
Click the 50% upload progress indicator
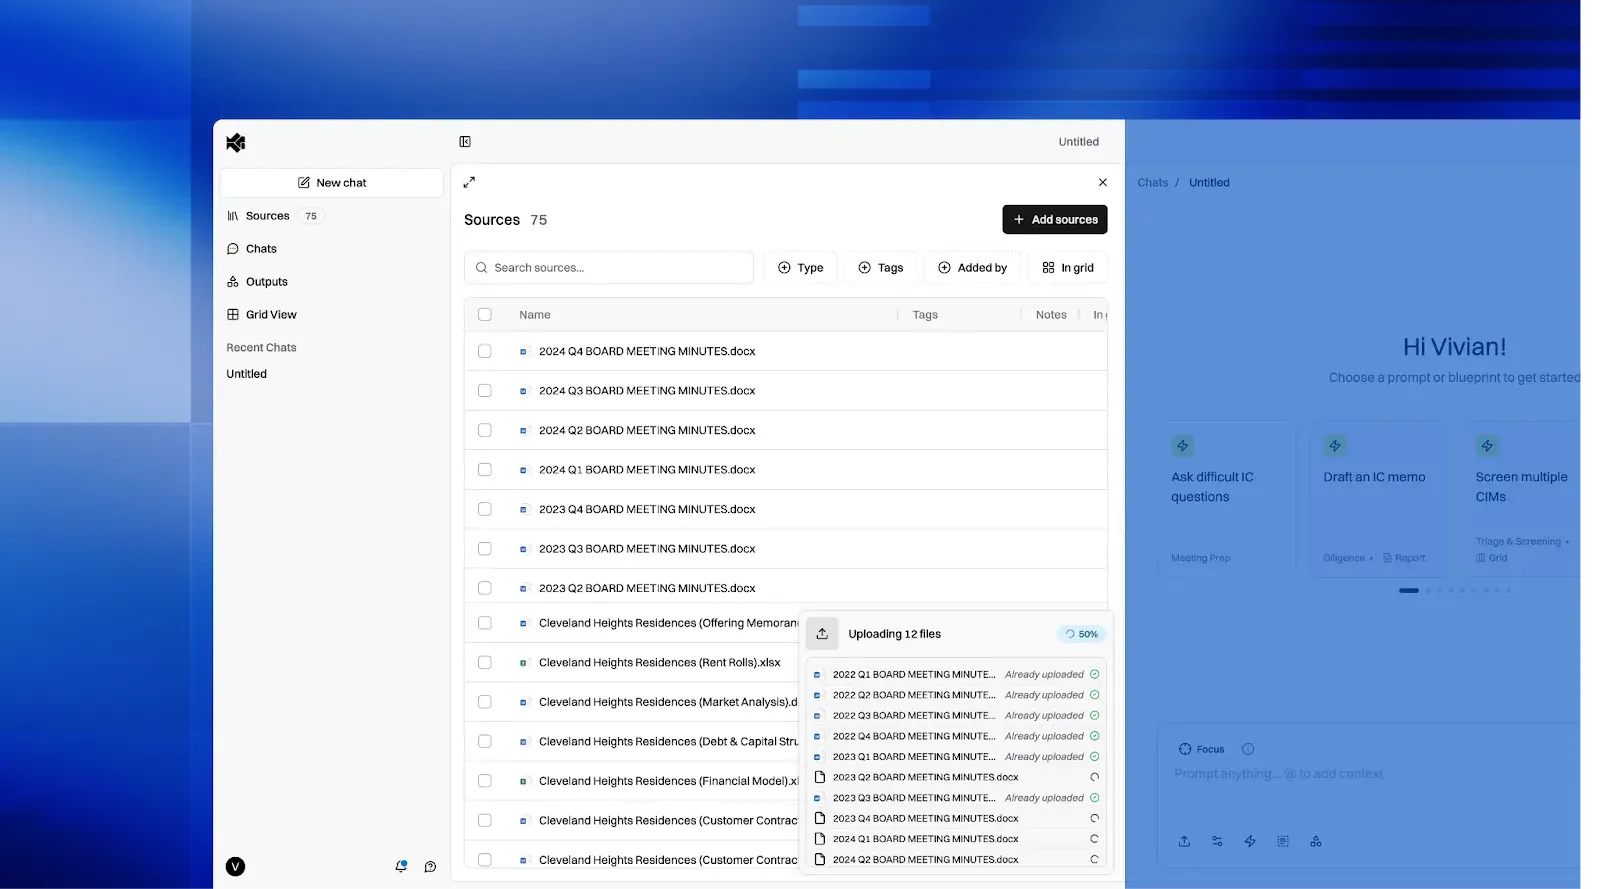pos(1082,634)
